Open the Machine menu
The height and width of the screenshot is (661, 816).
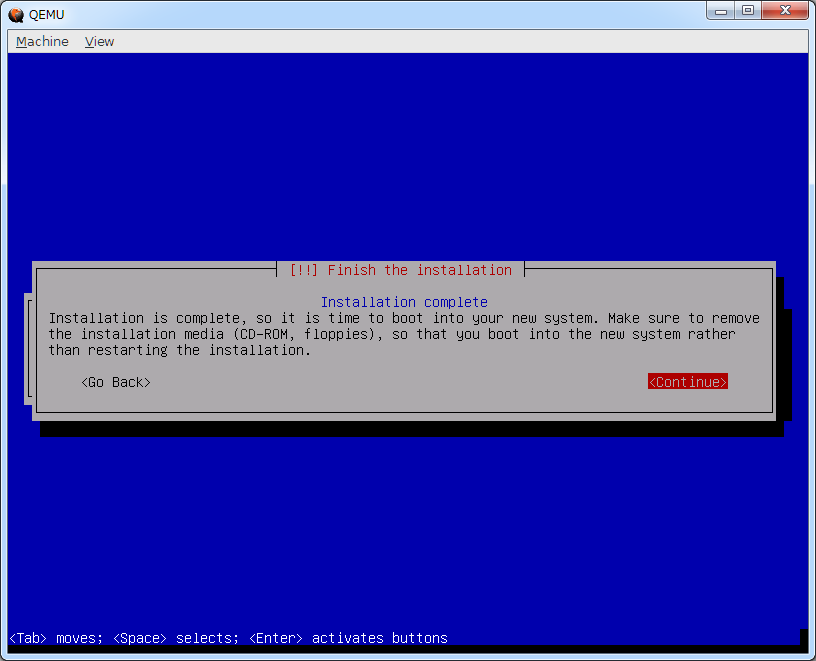pyautogui.click(x=42, y=42)
